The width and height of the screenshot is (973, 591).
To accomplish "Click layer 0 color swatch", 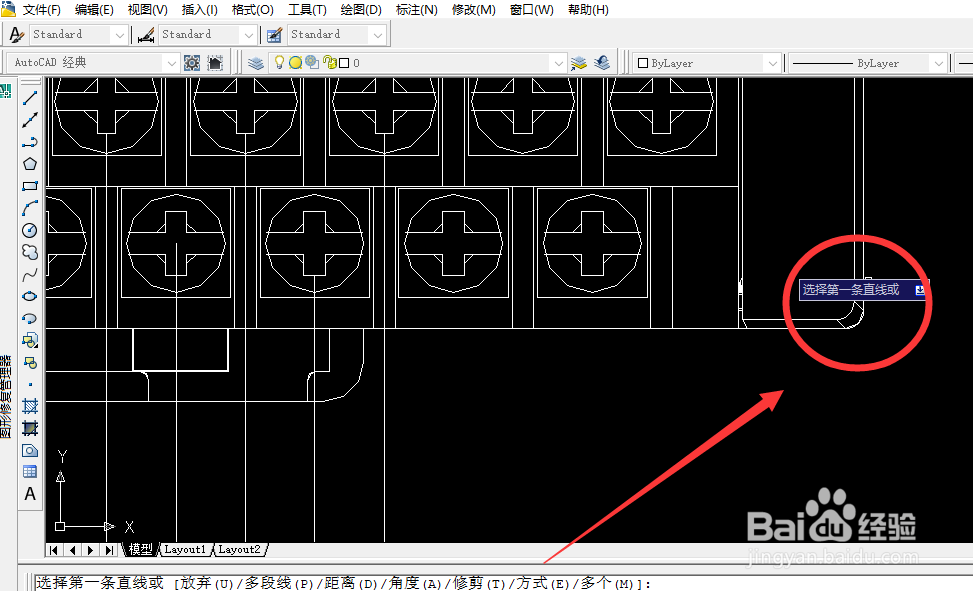I will pos(344,63).
